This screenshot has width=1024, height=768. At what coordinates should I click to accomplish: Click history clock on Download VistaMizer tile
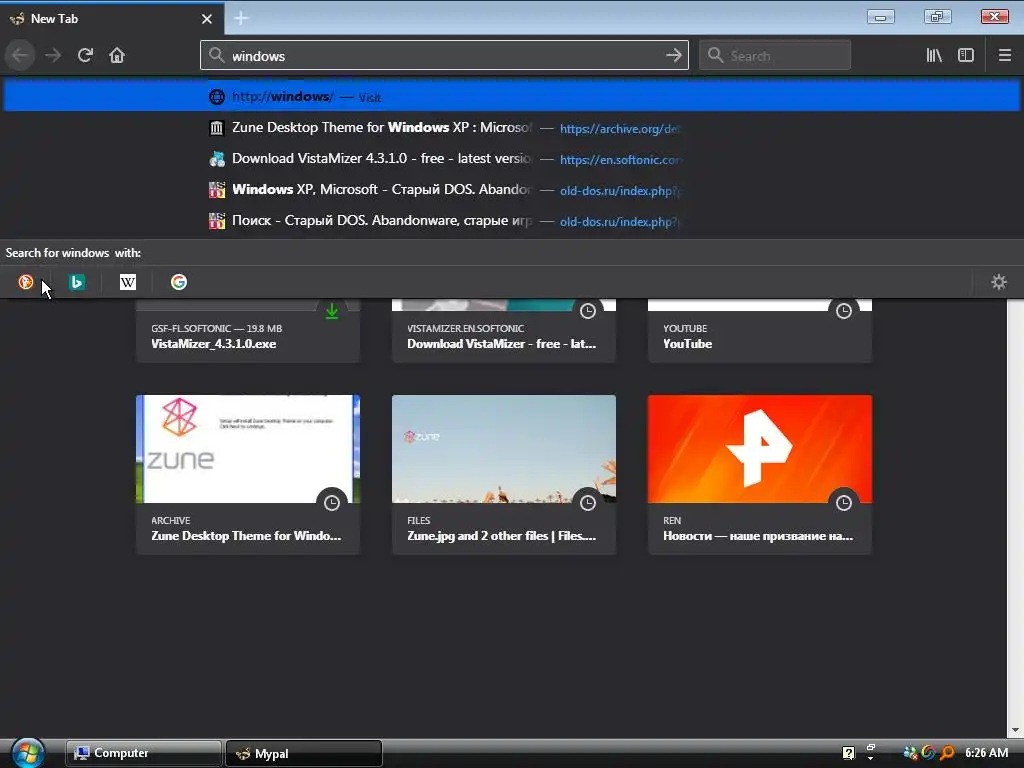[588, 311]
